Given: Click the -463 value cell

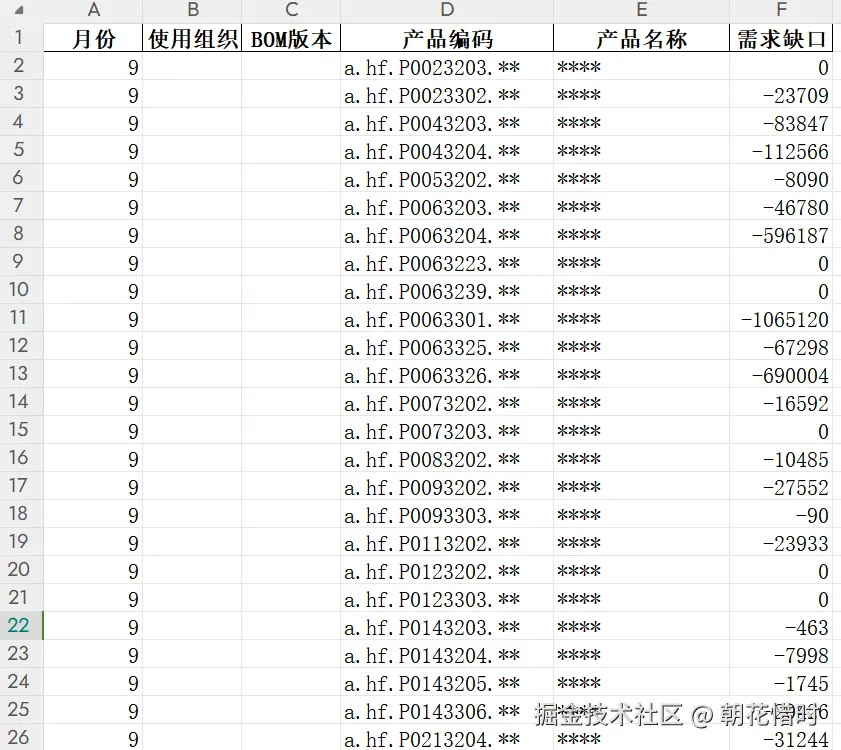Looking at the screenshot, I should click(781, 626).
